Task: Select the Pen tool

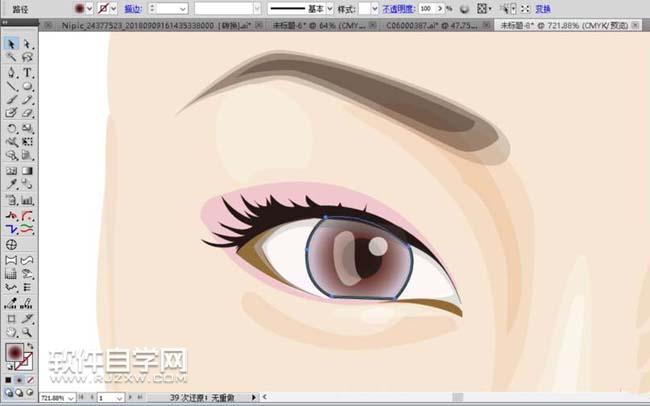Action: tap(11, 72)
